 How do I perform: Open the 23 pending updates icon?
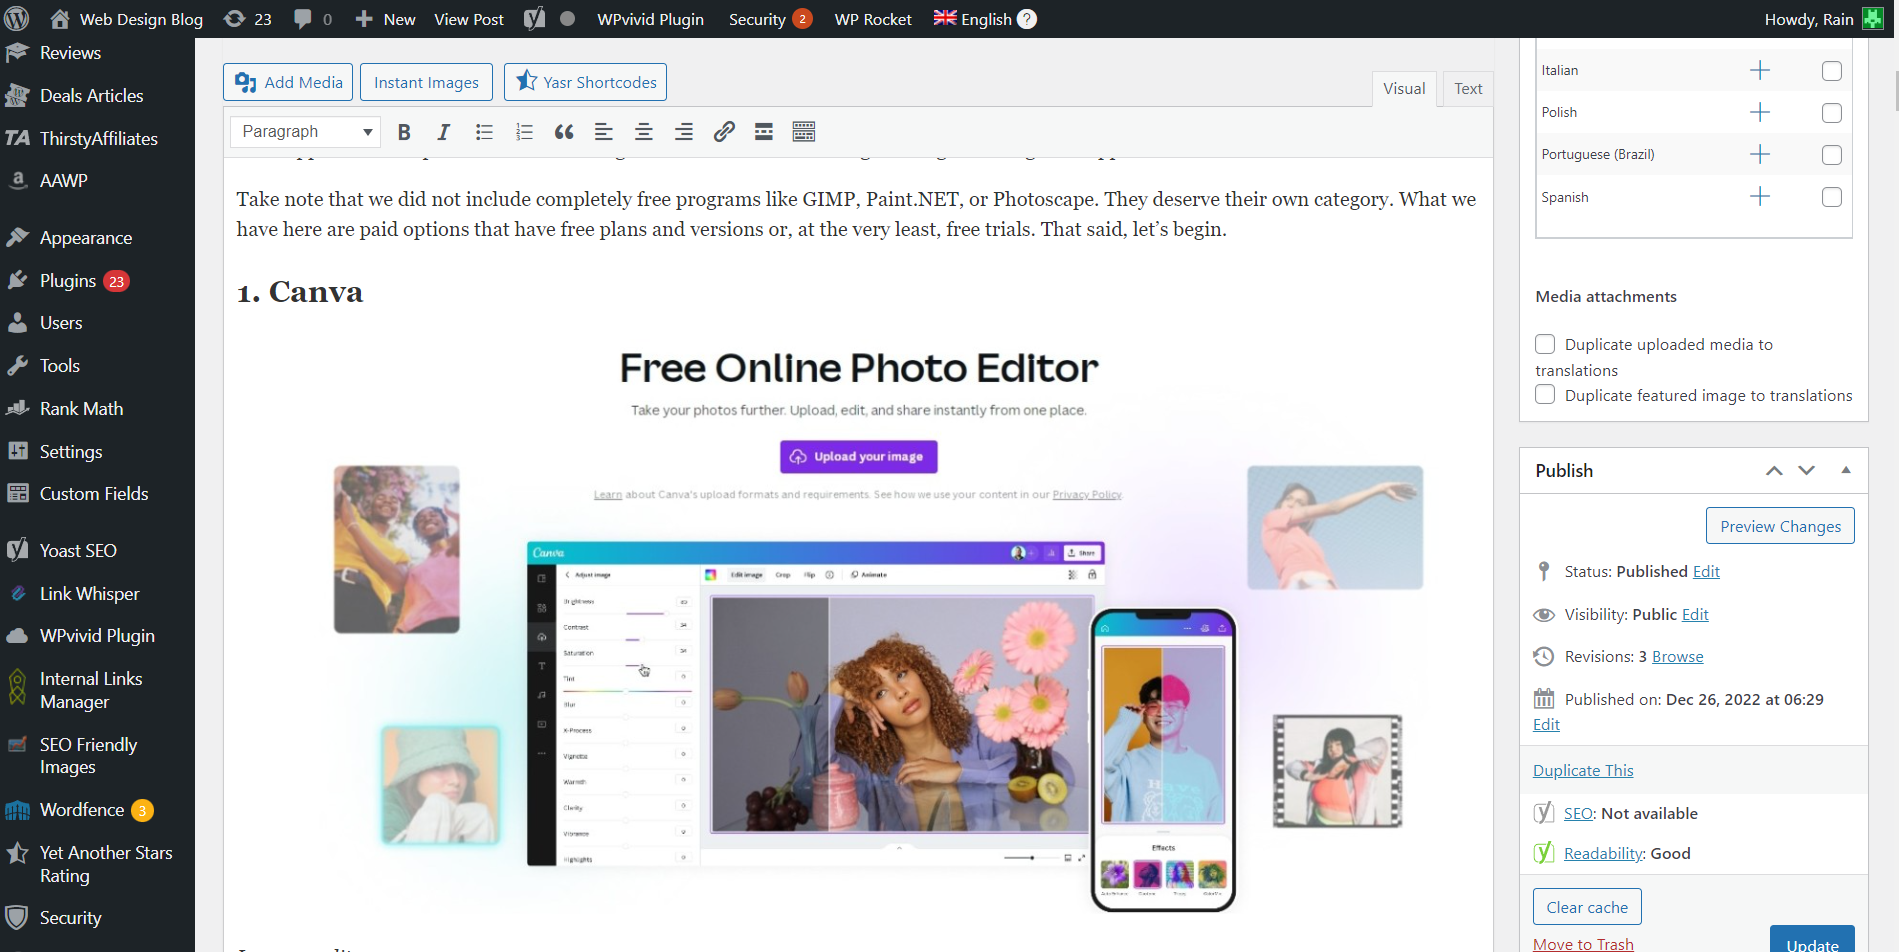tap(248, 19)
